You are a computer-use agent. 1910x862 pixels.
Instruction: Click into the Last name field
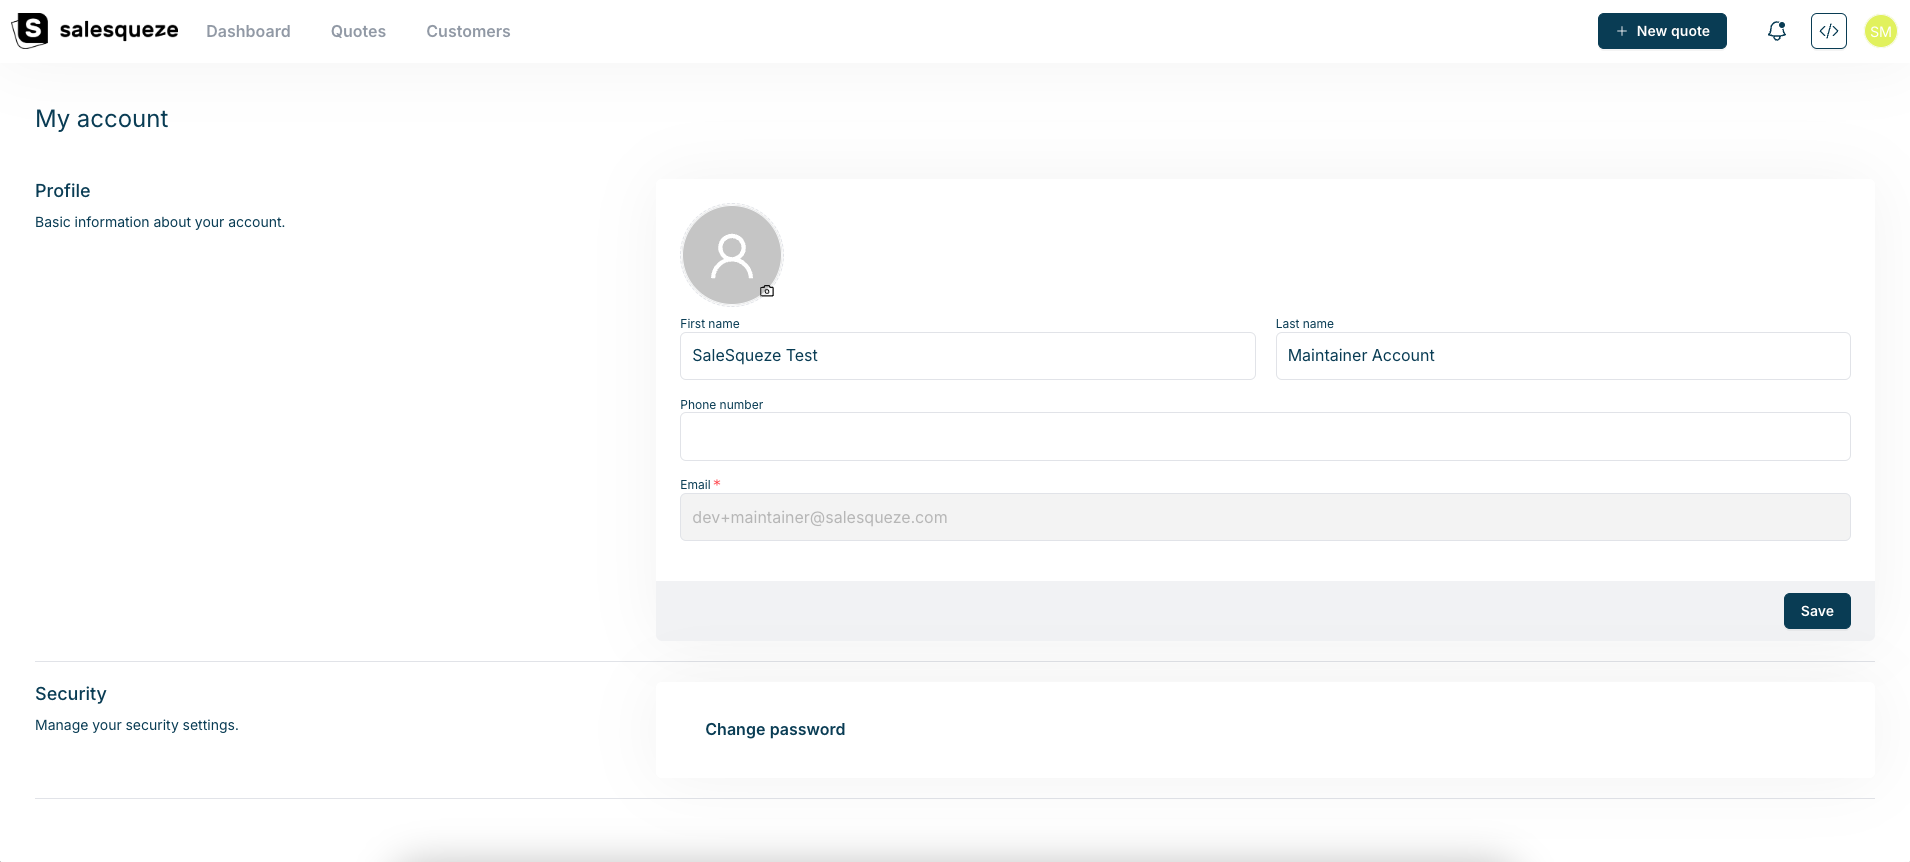click(1562, 356)
